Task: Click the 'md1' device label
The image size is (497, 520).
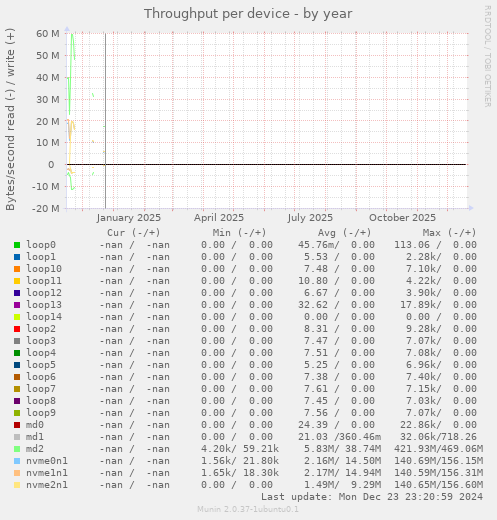Action: point(35,437)
